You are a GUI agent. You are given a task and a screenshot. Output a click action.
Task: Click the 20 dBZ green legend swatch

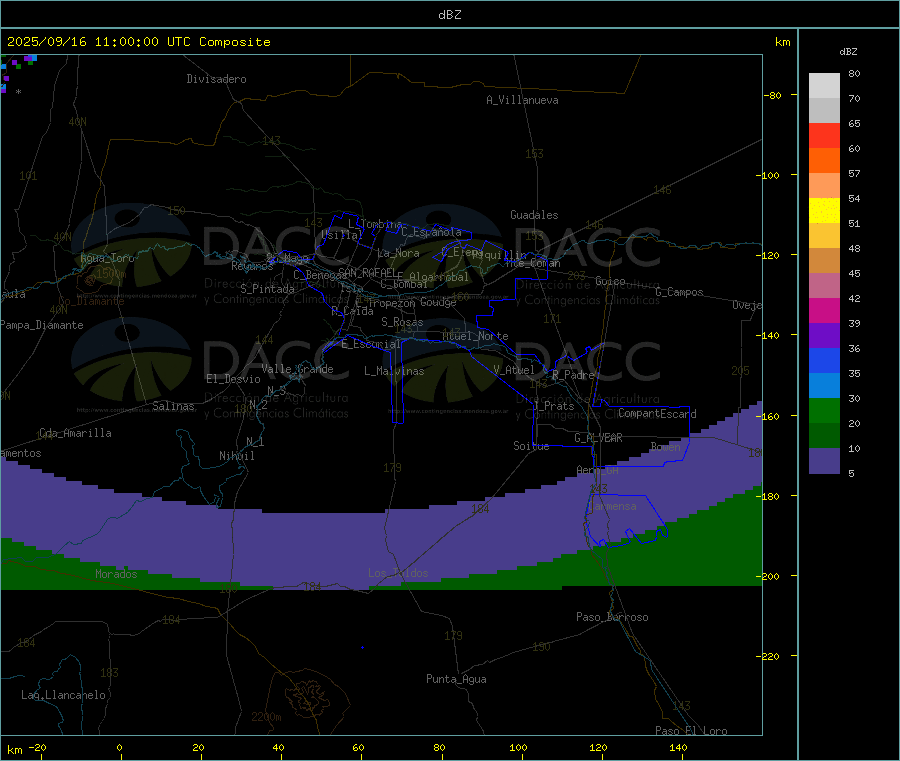click(x=824, y=410)
